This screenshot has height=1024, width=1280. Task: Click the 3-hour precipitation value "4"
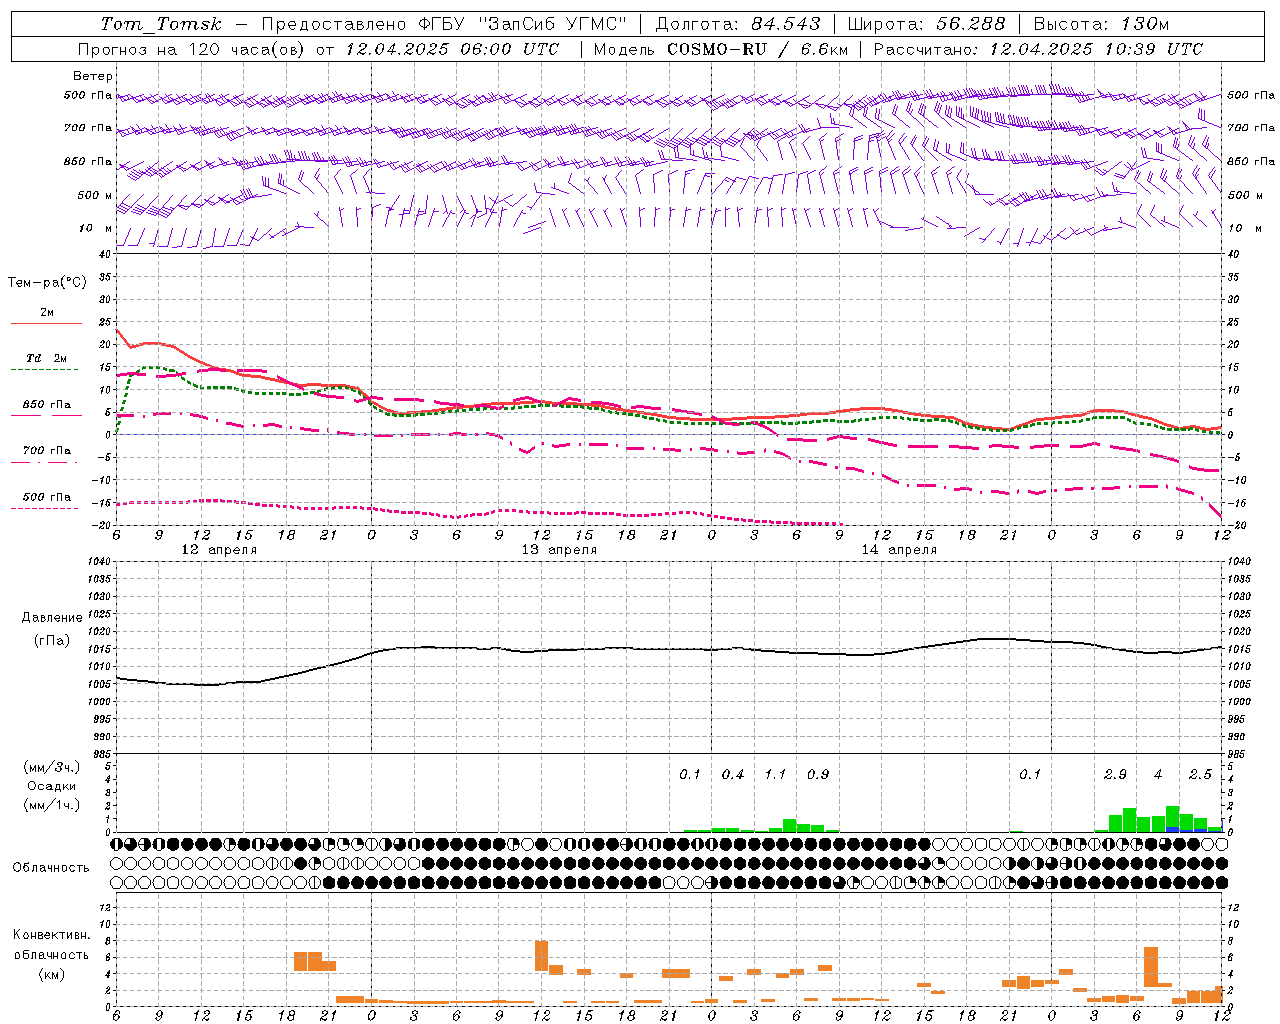(1158, 775)
